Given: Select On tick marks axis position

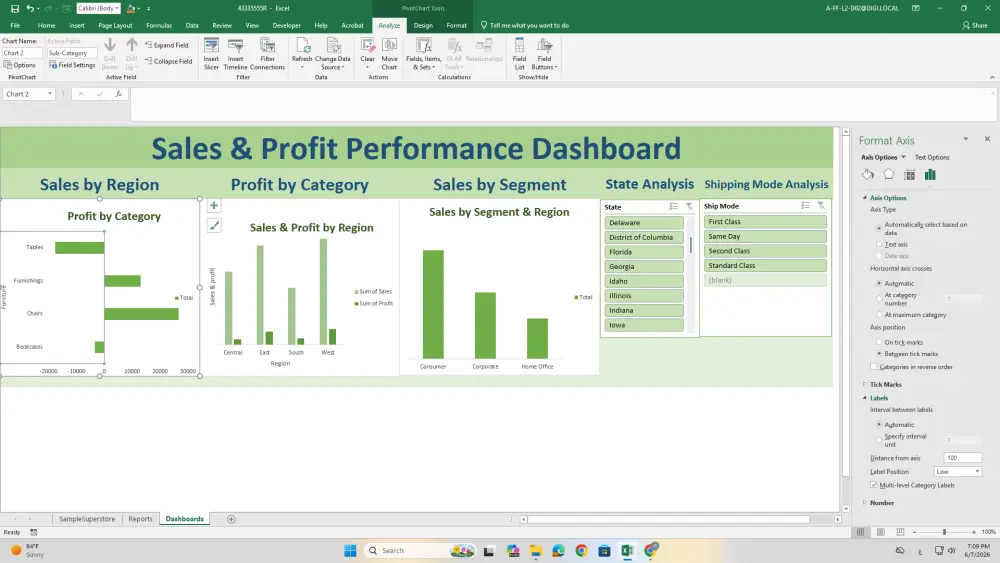Looking at the screenshot, I should pyautogui.click(x=879, y=342).
